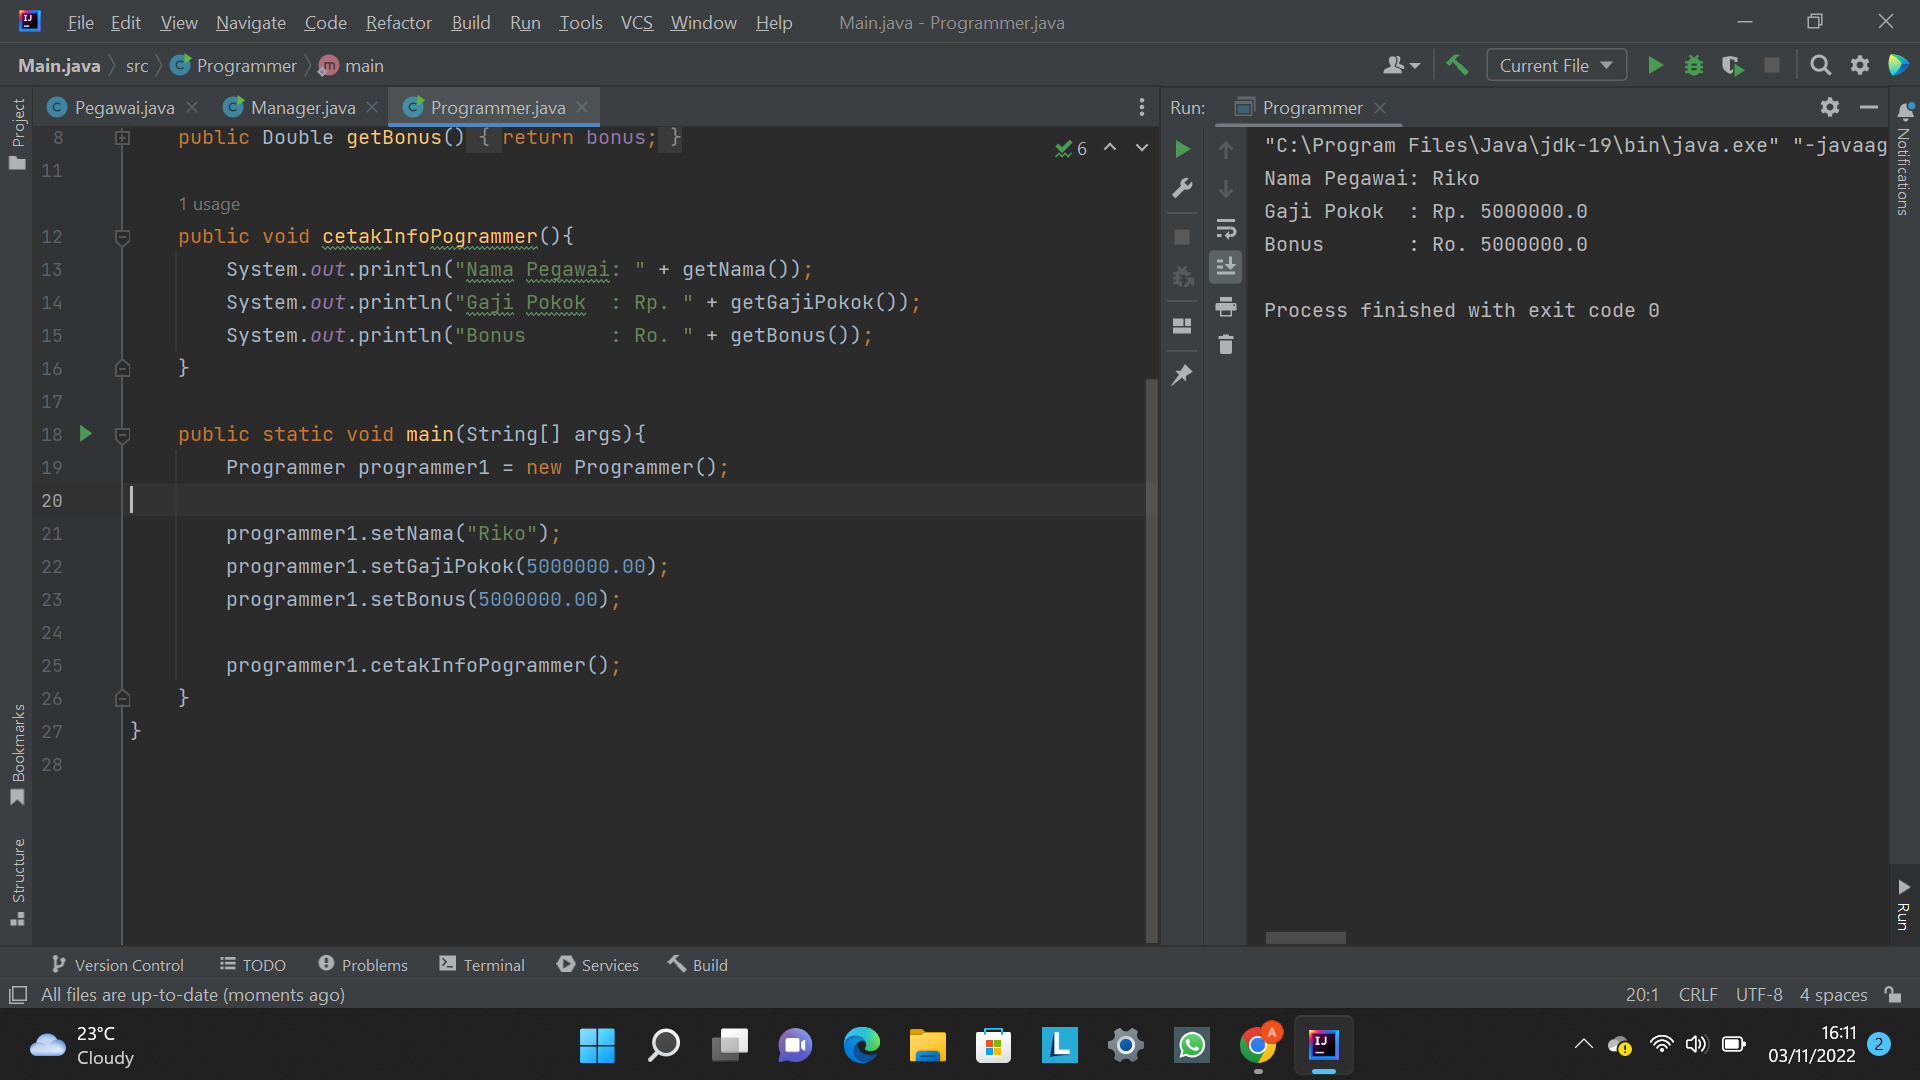The height and width of the screenshot is (1080, 1920).
Task: Rerun the Programmer application
Action: [1183, 149]
